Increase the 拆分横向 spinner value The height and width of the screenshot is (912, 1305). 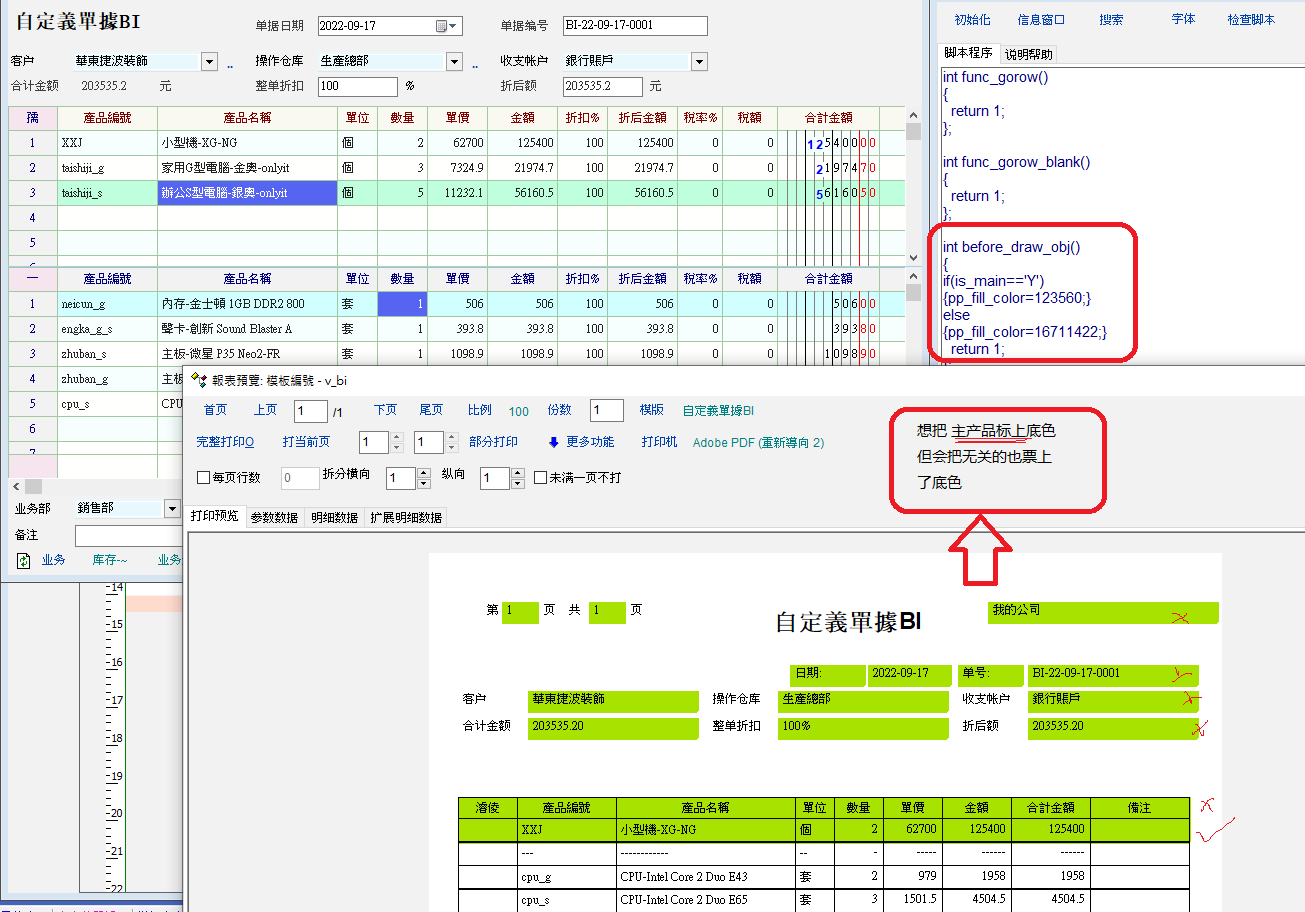point(424,473)
